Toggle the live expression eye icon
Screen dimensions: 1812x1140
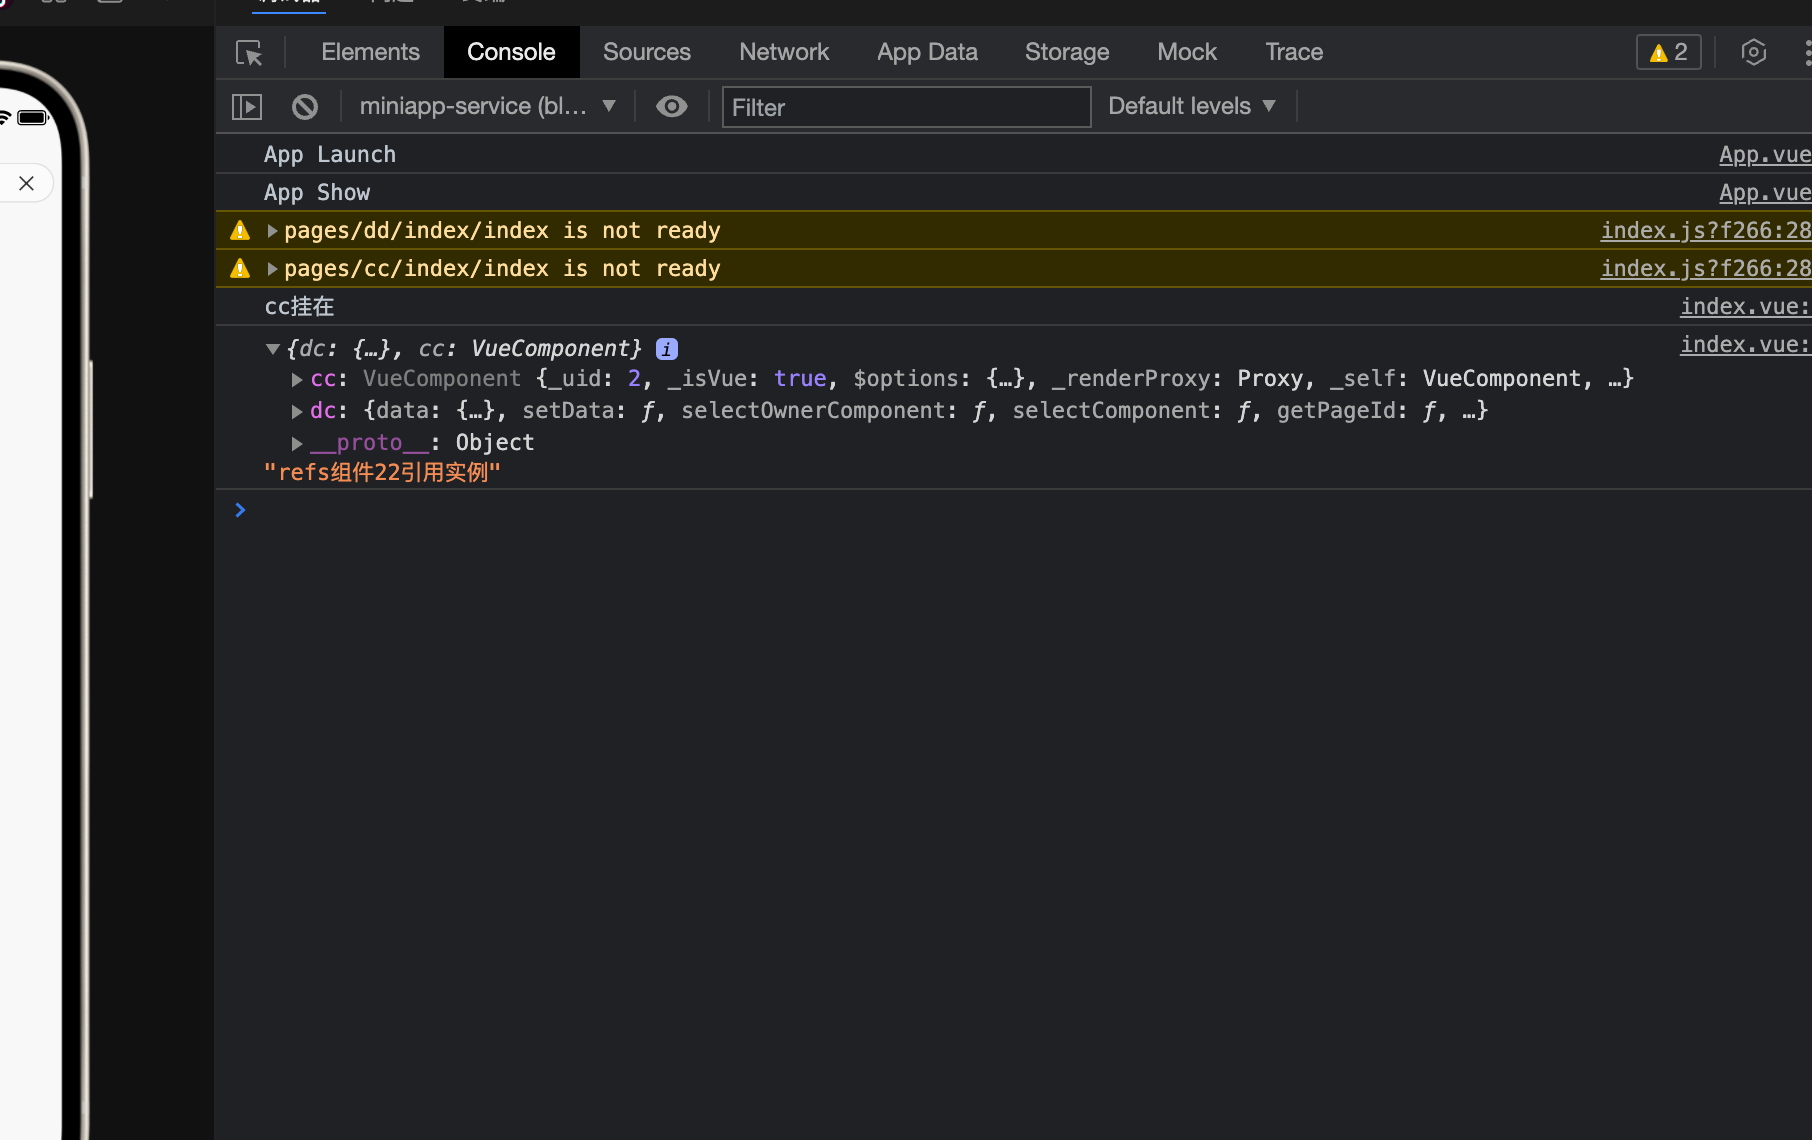(671, 107)
